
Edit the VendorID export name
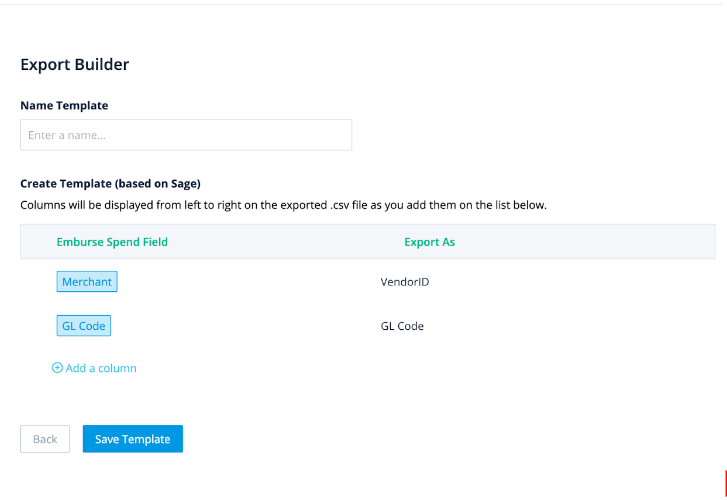coord(405,282)
